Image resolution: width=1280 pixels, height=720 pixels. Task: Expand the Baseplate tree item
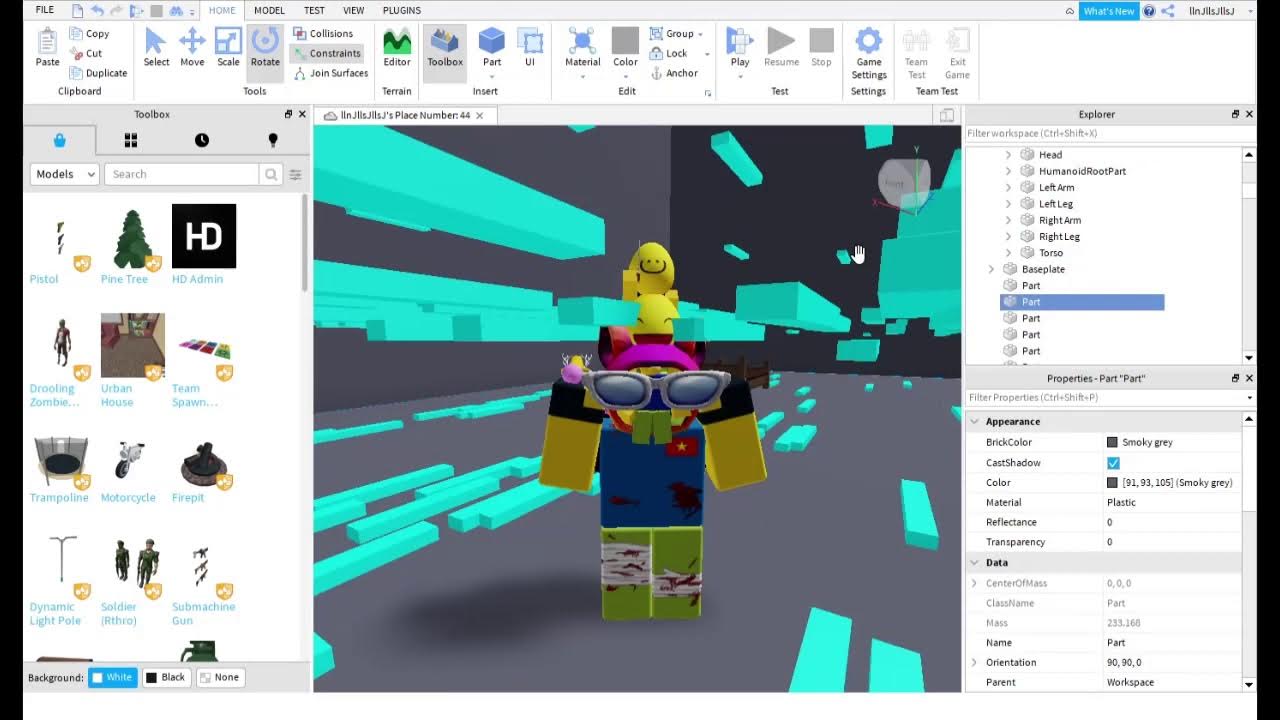991,269
